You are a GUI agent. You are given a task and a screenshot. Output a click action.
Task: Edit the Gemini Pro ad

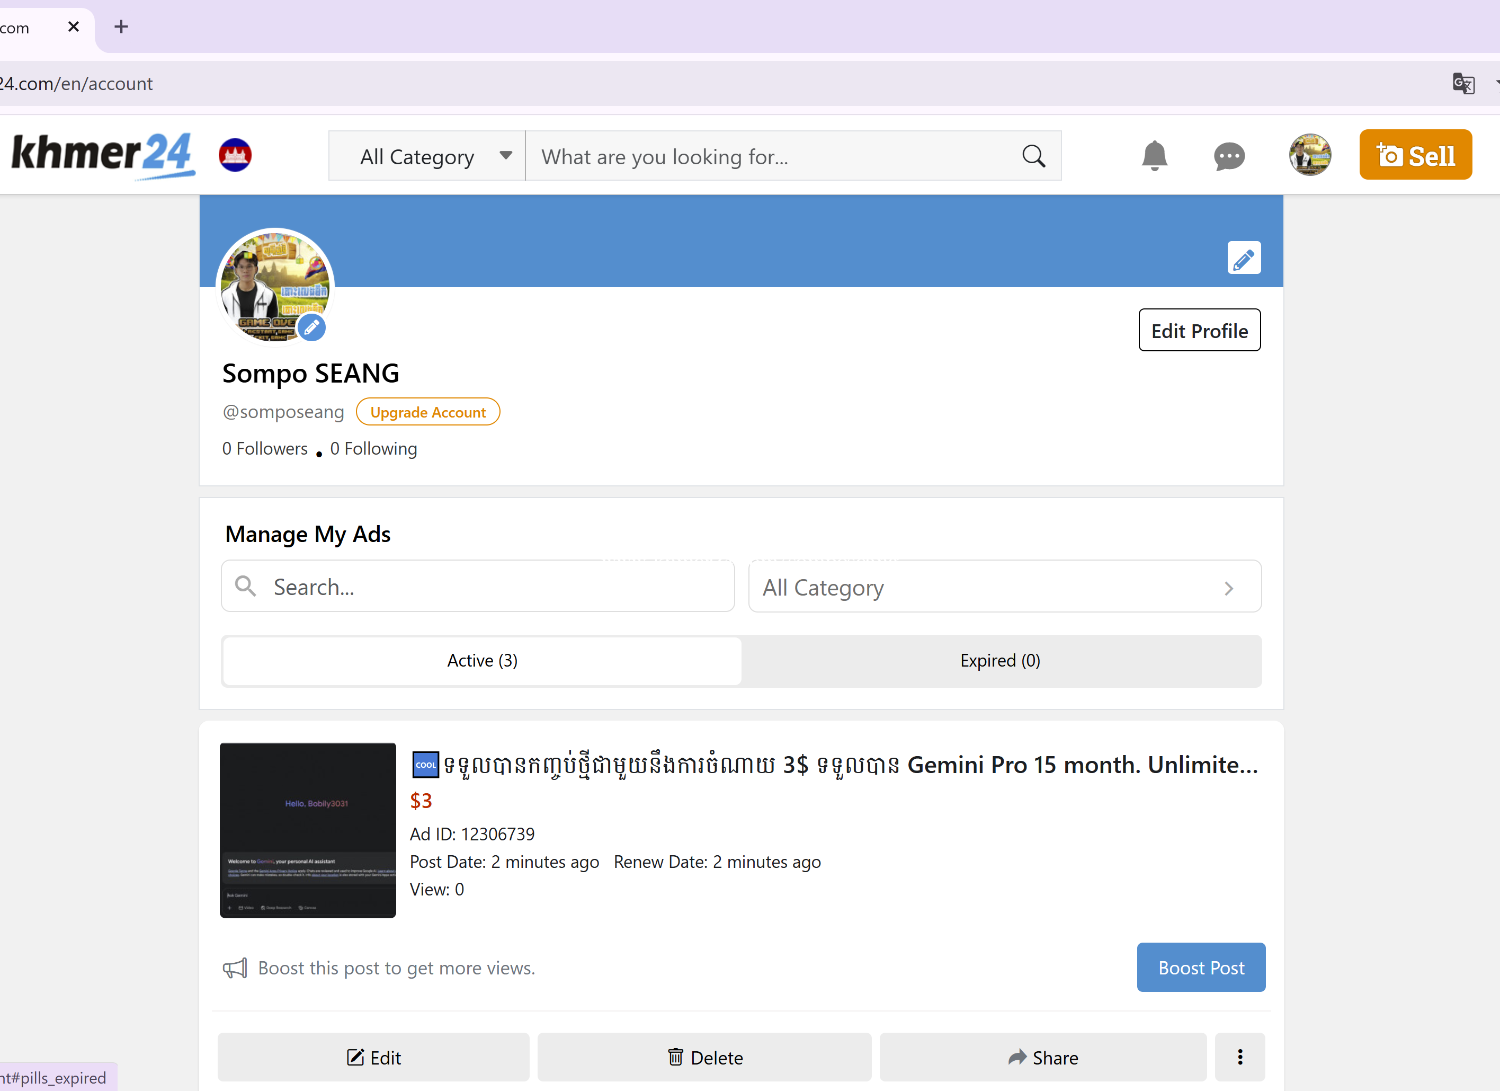point(374,1057)
